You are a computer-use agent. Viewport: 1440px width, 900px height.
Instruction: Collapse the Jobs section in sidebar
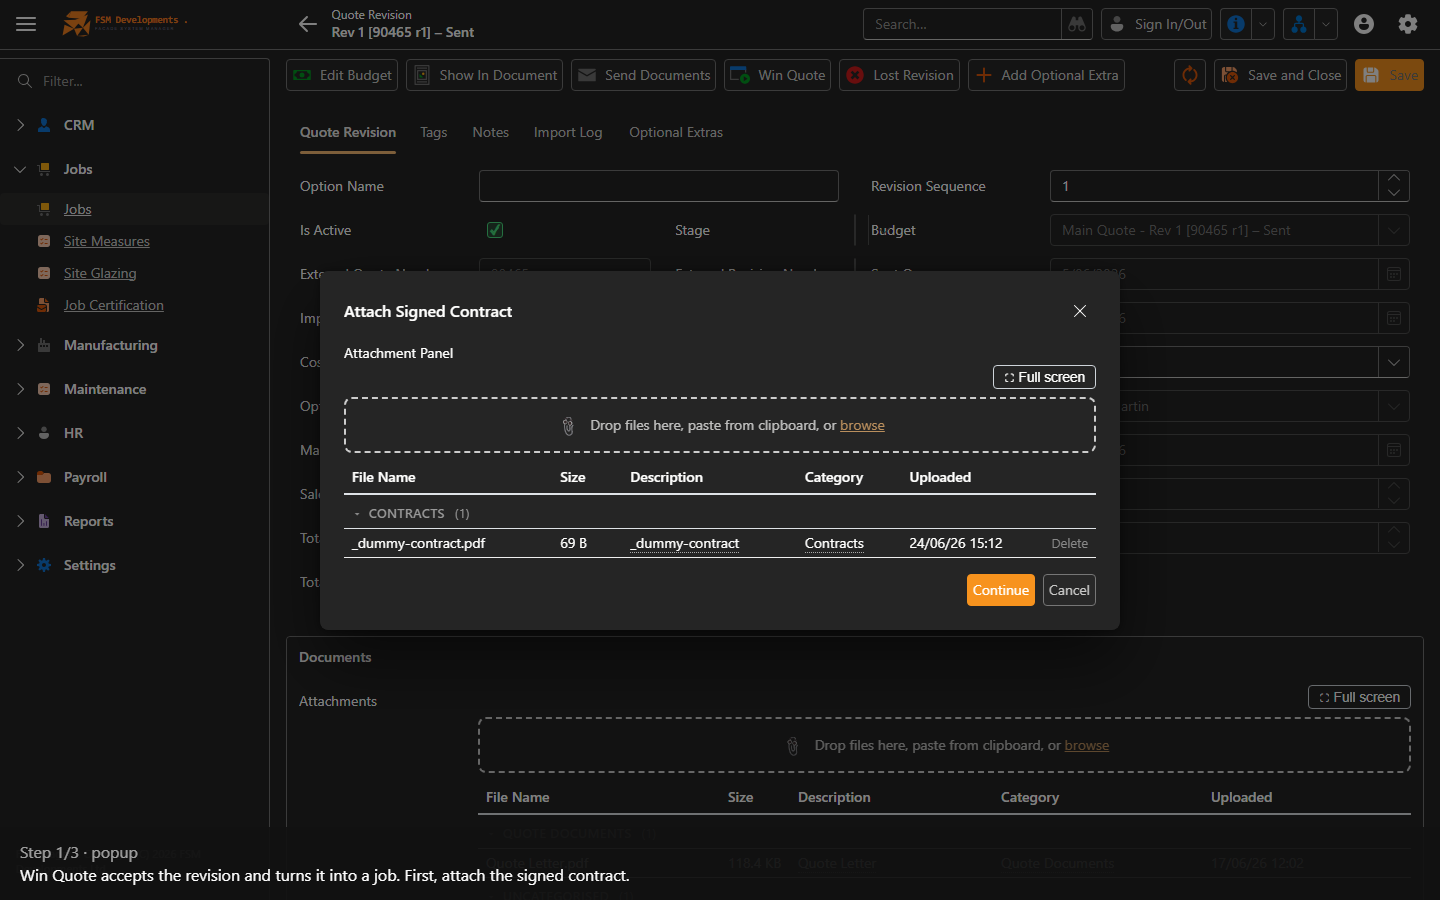coord(20,169)
